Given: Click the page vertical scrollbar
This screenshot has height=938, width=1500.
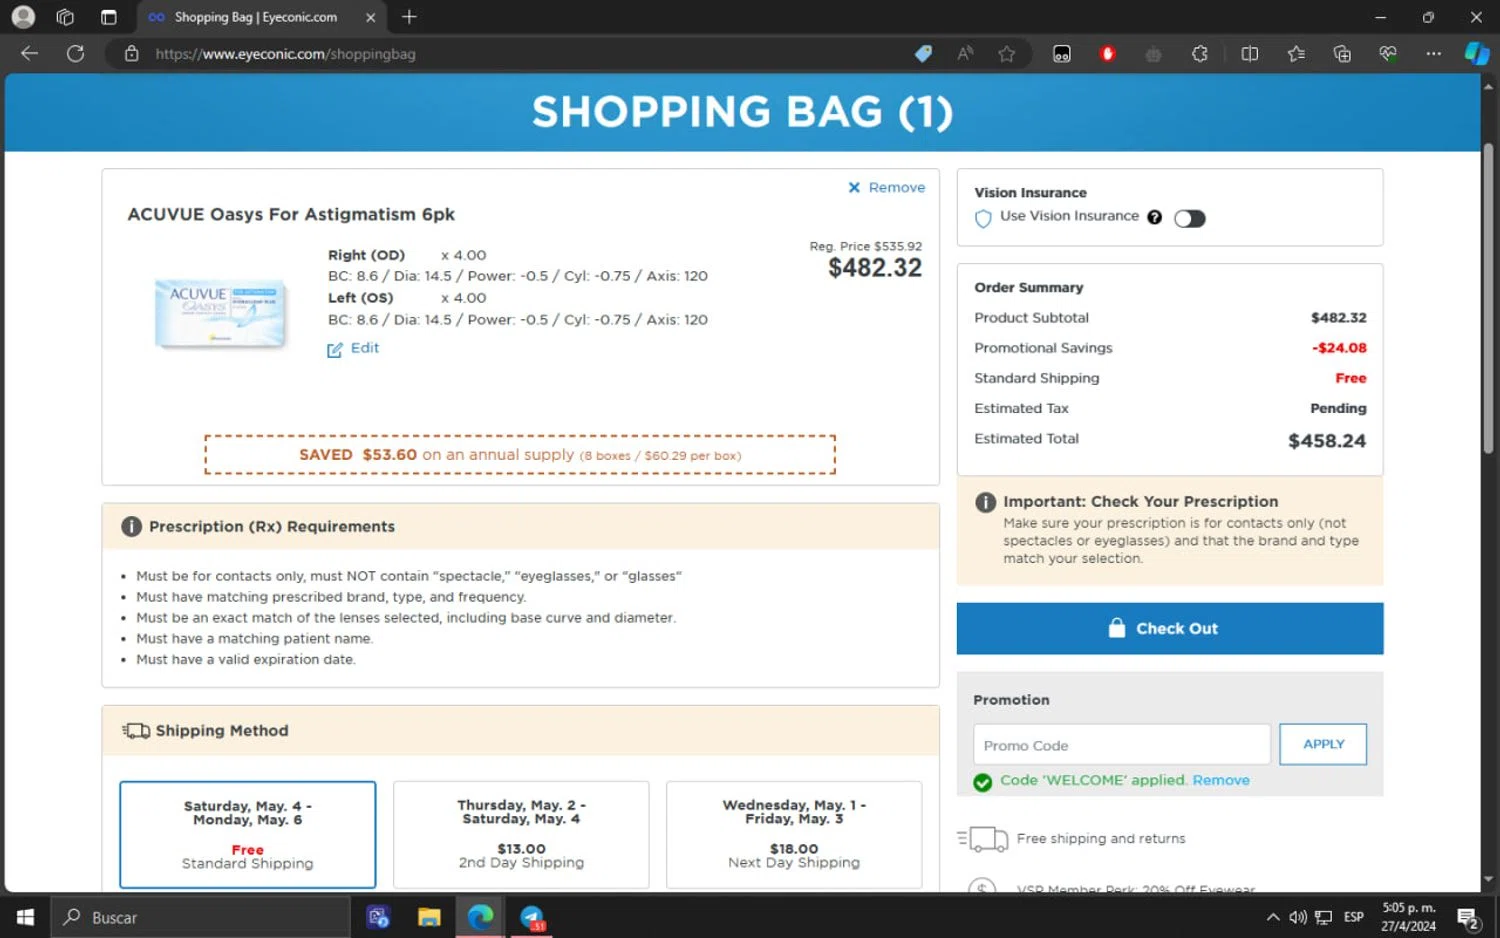Looking at the screenshot, I should [1488, 297].
